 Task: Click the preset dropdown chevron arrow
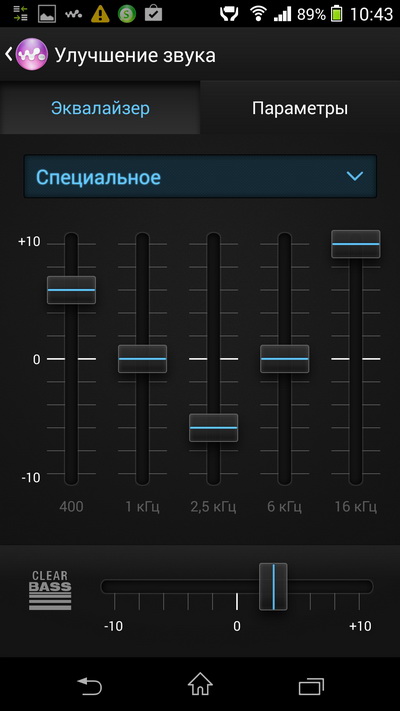(x=354, y=176)
